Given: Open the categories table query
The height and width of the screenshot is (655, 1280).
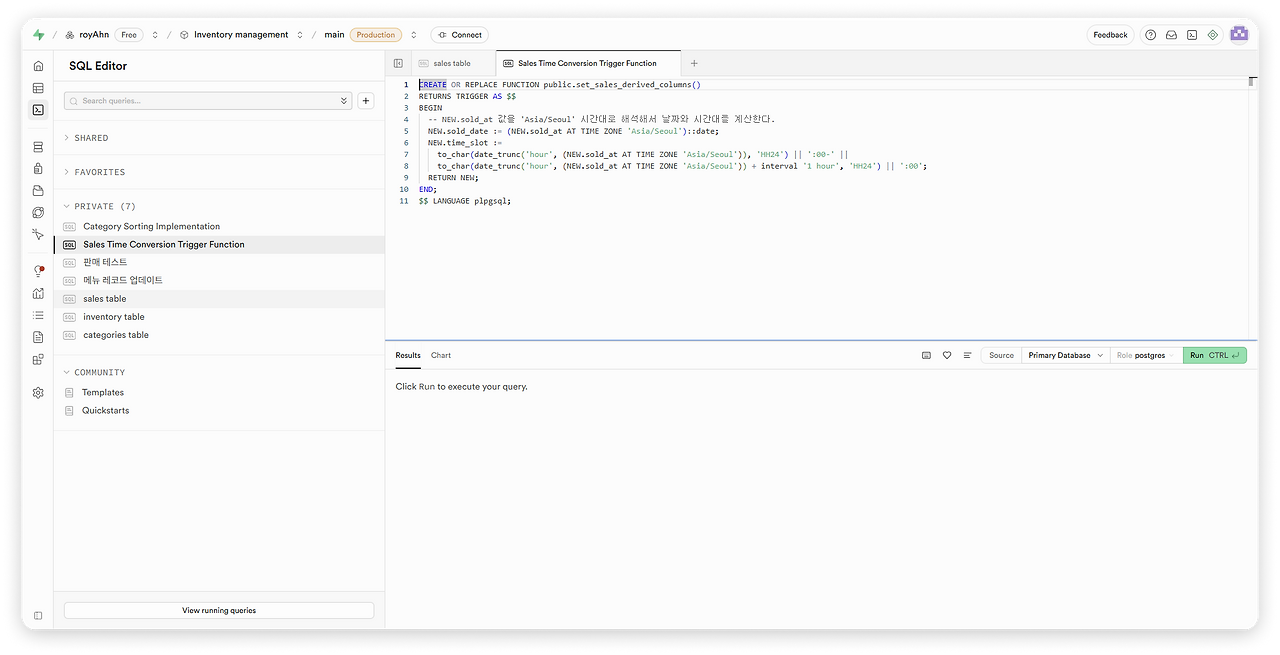Looking at the screenshot, I should pyautogui.click(x=219, y=335).
